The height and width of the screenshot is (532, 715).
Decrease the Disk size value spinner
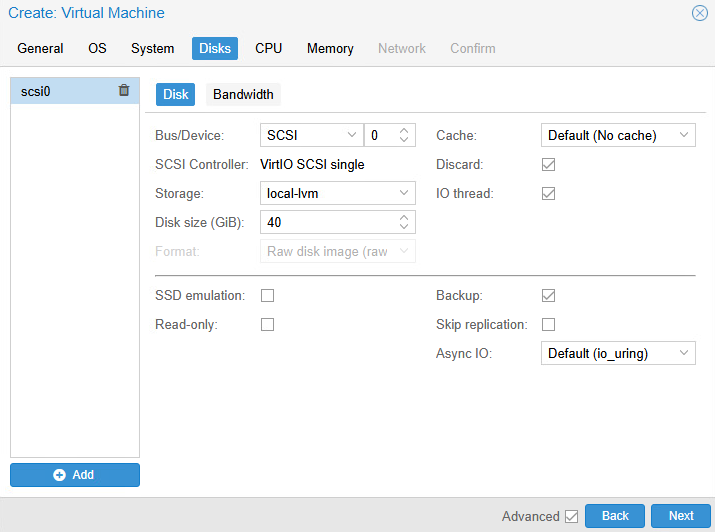[x=404, y=227]
